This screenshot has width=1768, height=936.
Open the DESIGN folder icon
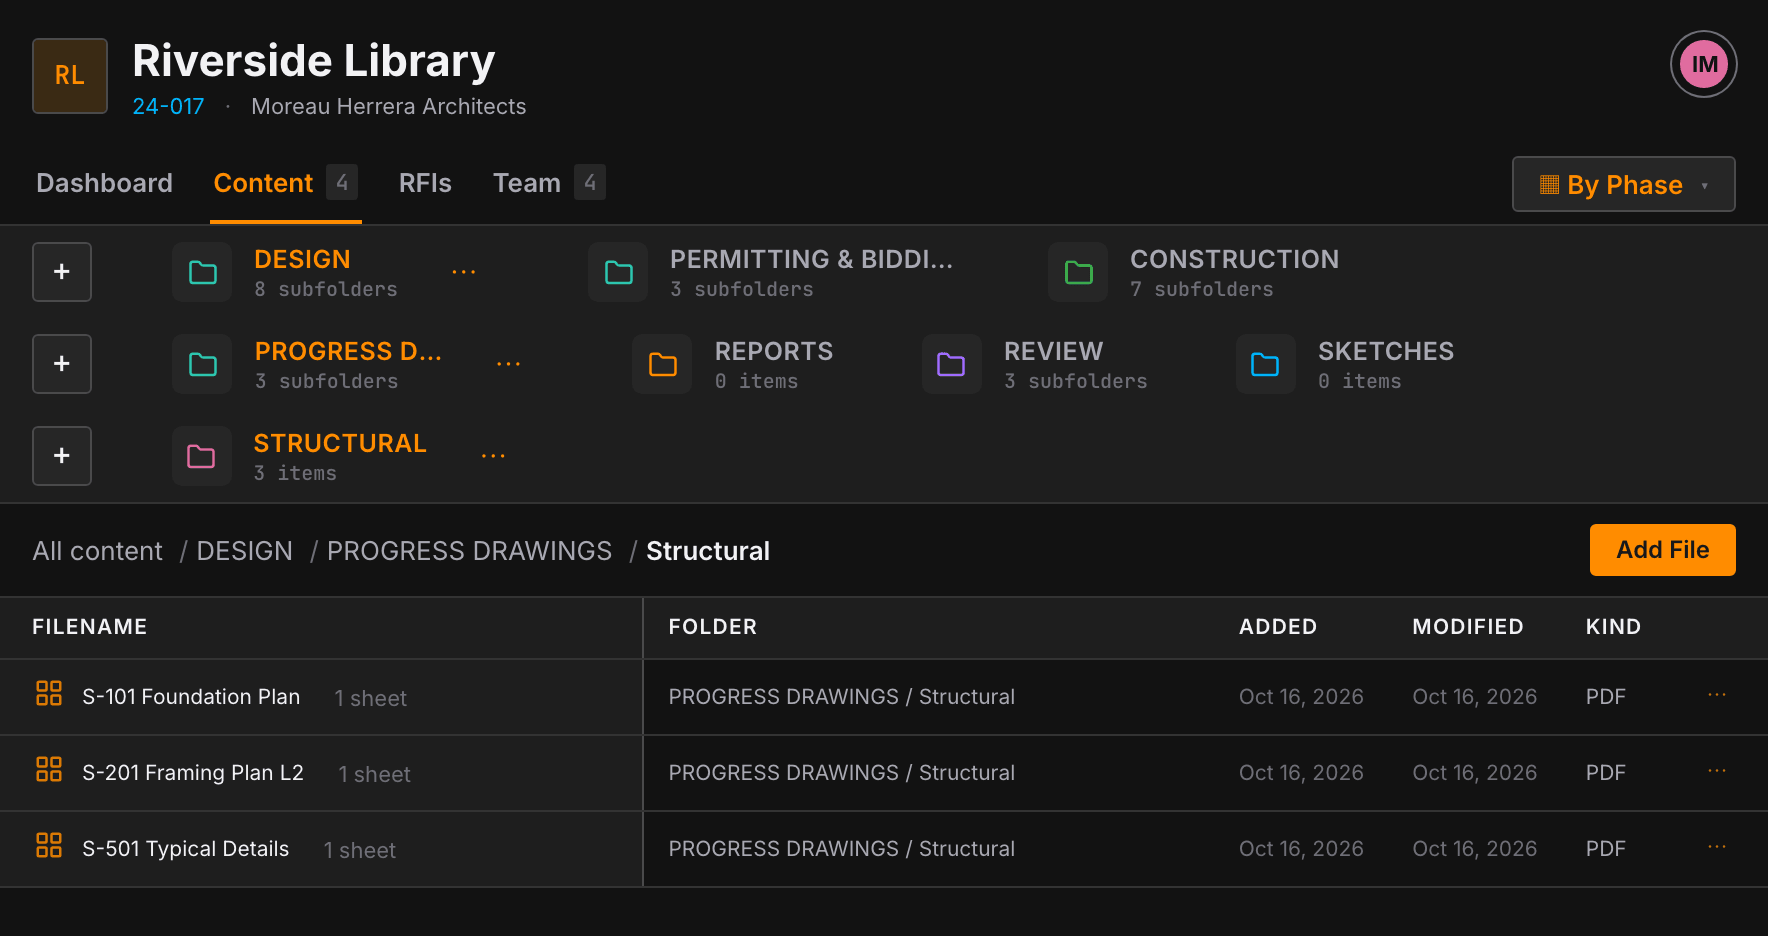(202, 272)
